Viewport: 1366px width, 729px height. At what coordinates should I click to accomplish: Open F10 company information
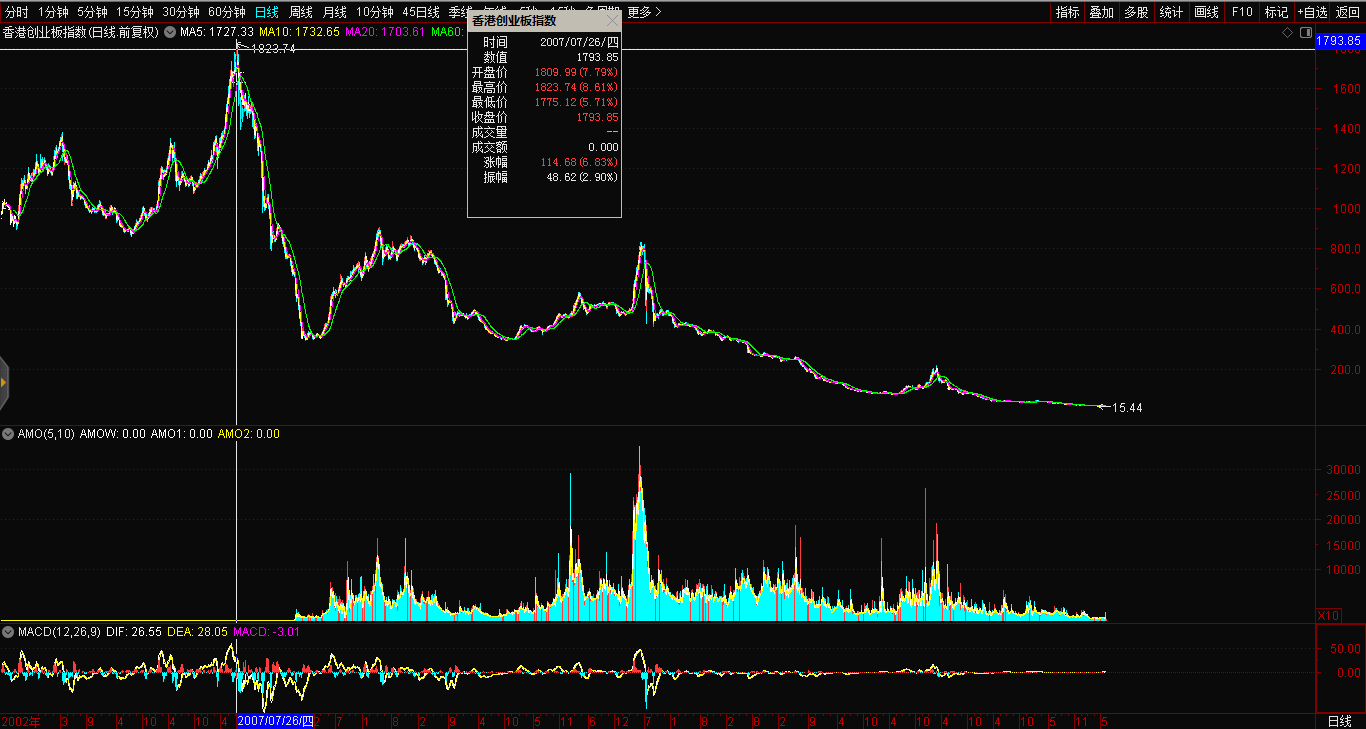(1242, 12)
